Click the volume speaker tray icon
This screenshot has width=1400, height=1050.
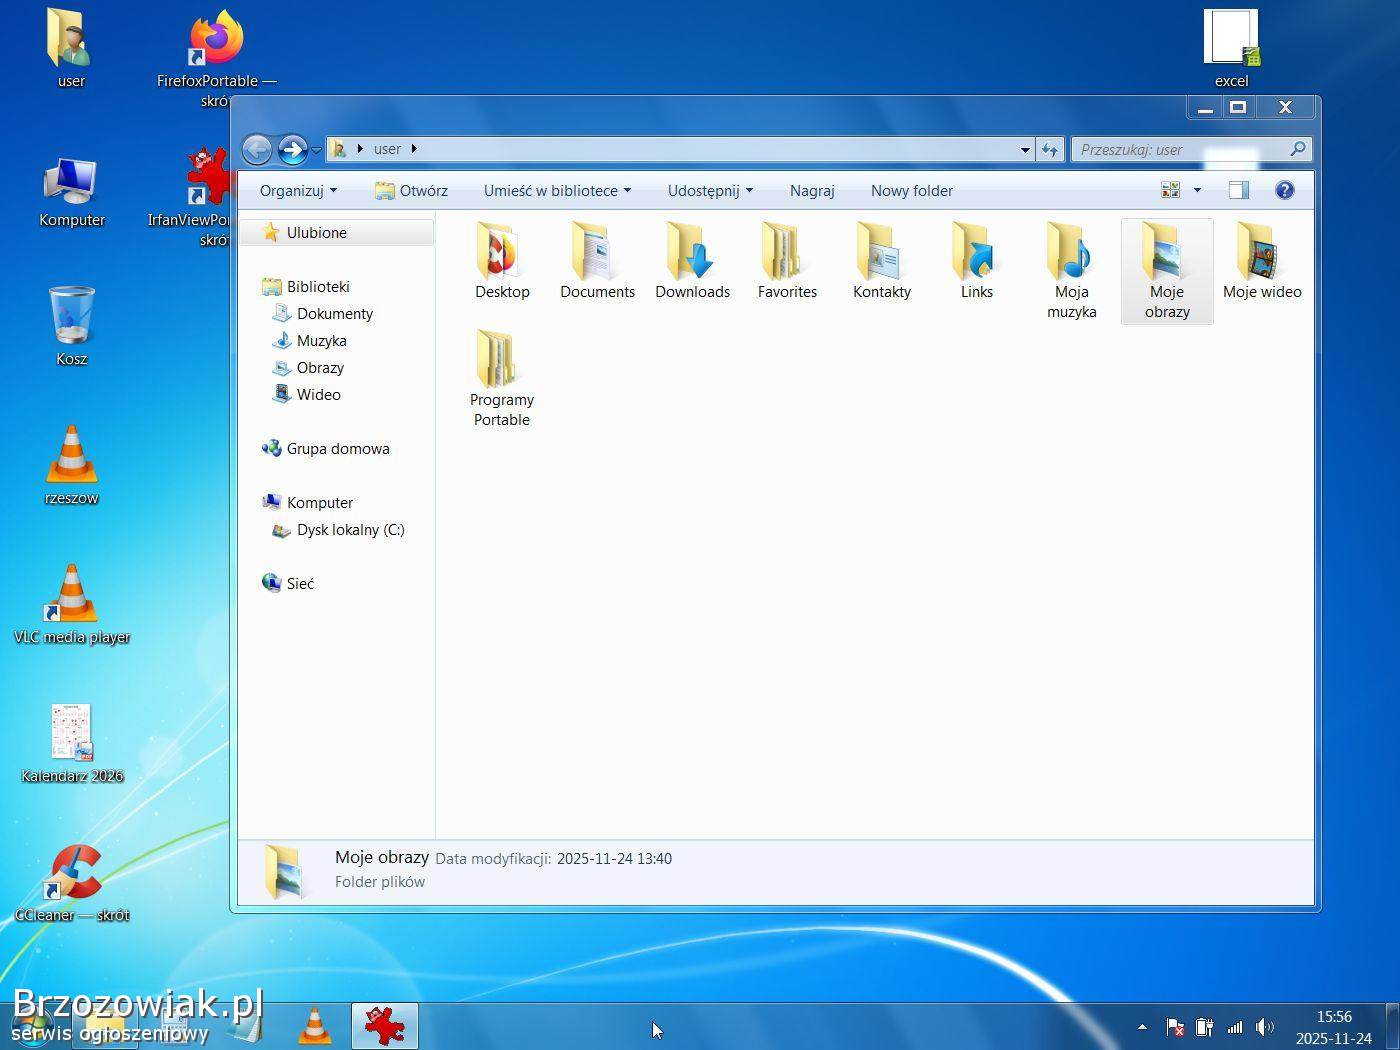click(1265, 1027)
